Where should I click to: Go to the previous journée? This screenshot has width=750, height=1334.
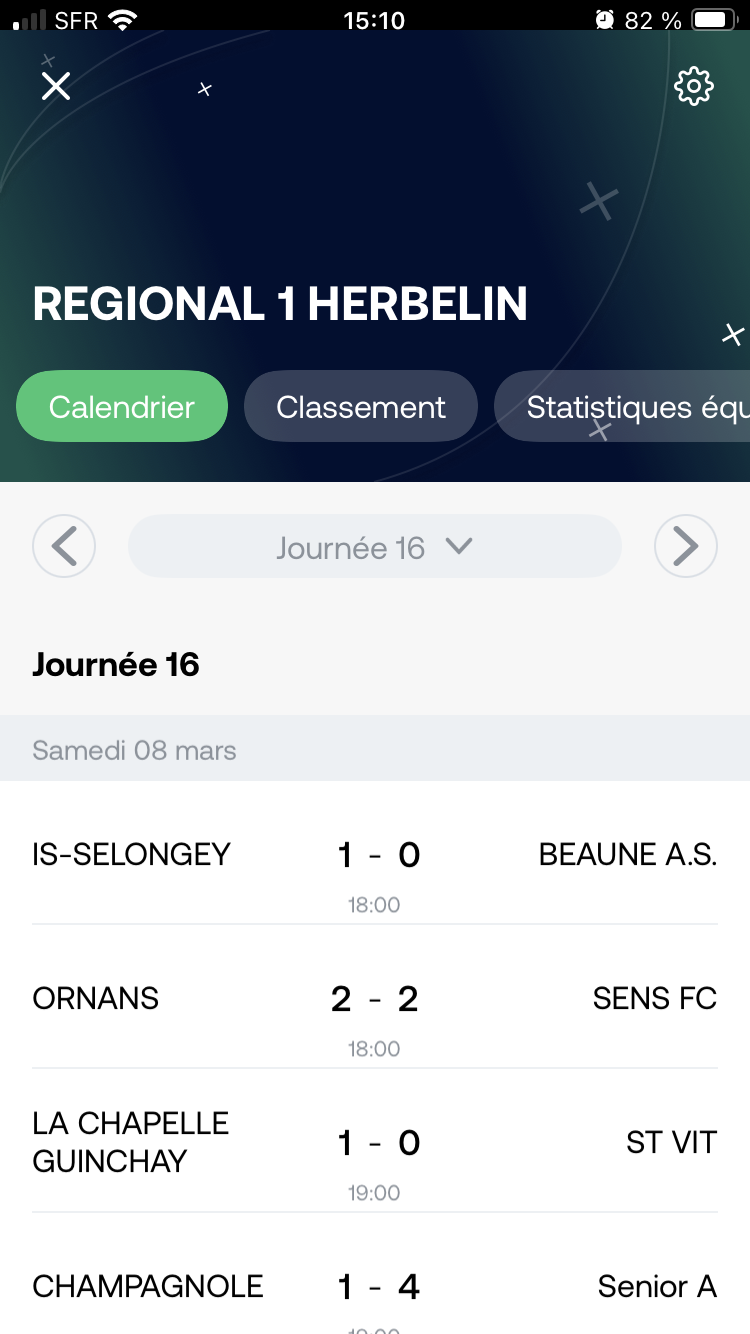pyautogui.click(x=64, y=546)
